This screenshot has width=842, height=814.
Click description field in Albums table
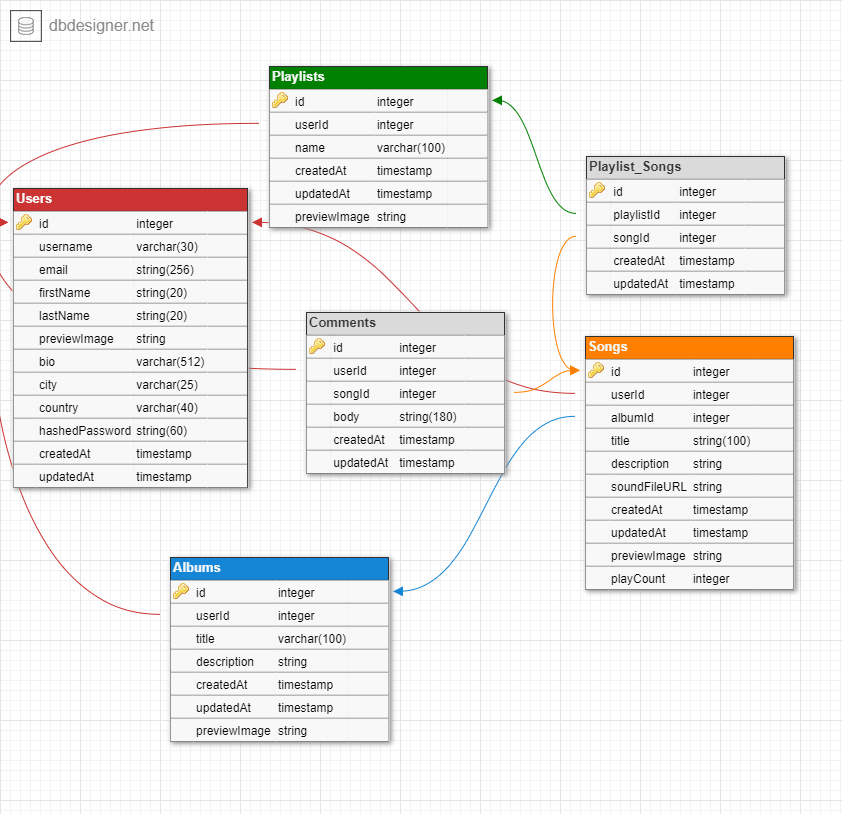(225, 663)
